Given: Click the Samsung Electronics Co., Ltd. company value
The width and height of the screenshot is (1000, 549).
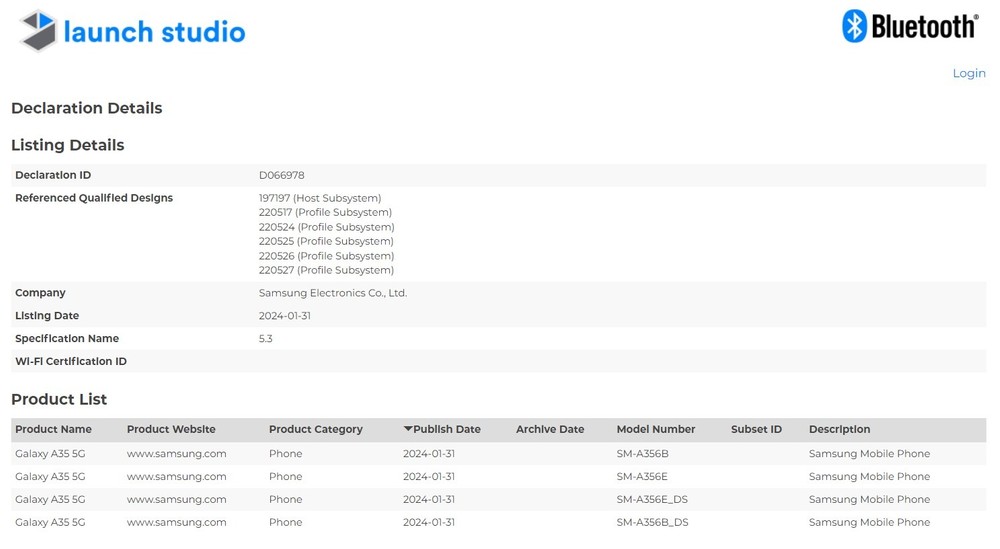Looking at the screenshot, I should click(332, 293).
